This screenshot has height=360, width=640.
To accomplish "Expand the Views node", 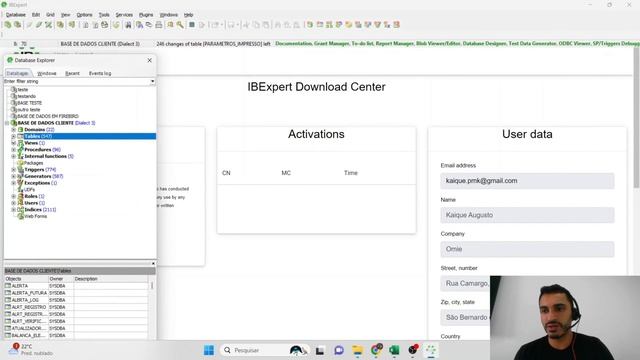I will point(13,143).
